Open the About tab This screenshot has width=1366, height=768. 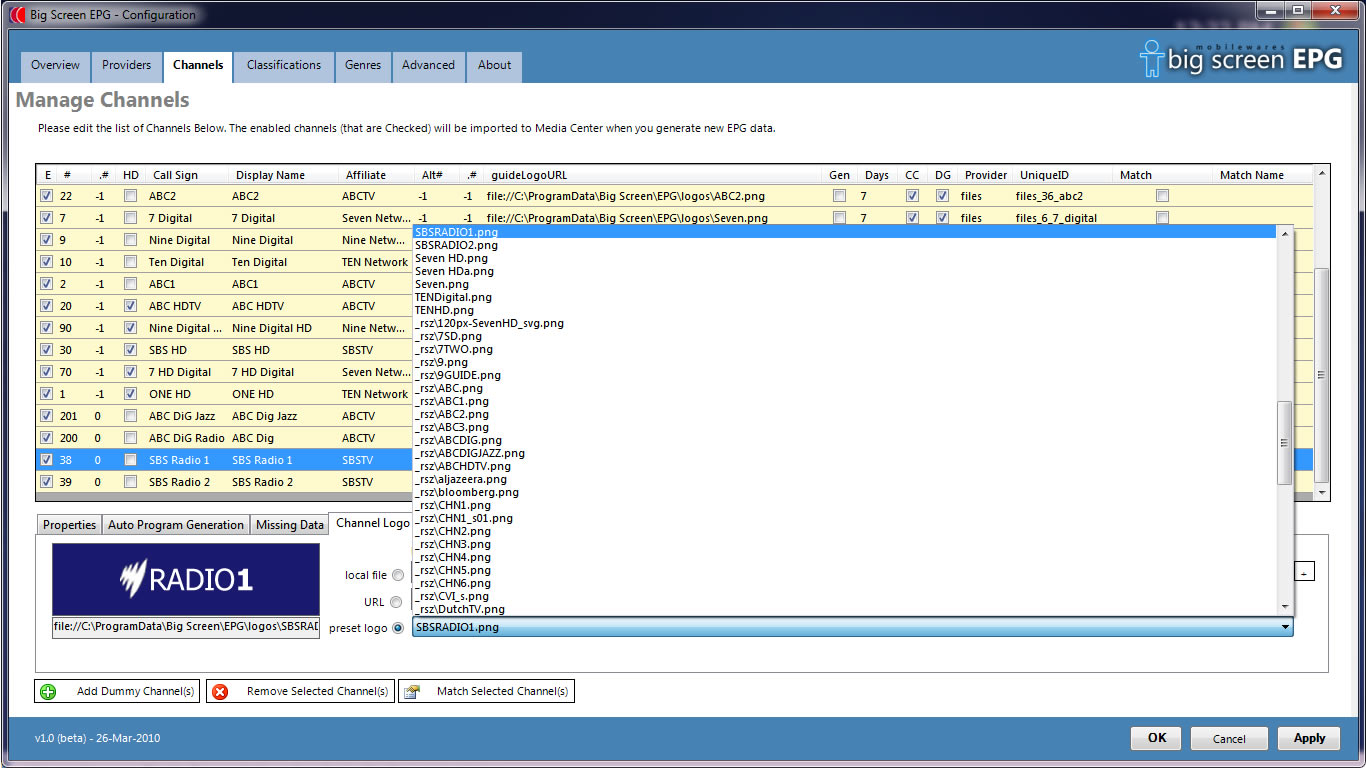494,66
